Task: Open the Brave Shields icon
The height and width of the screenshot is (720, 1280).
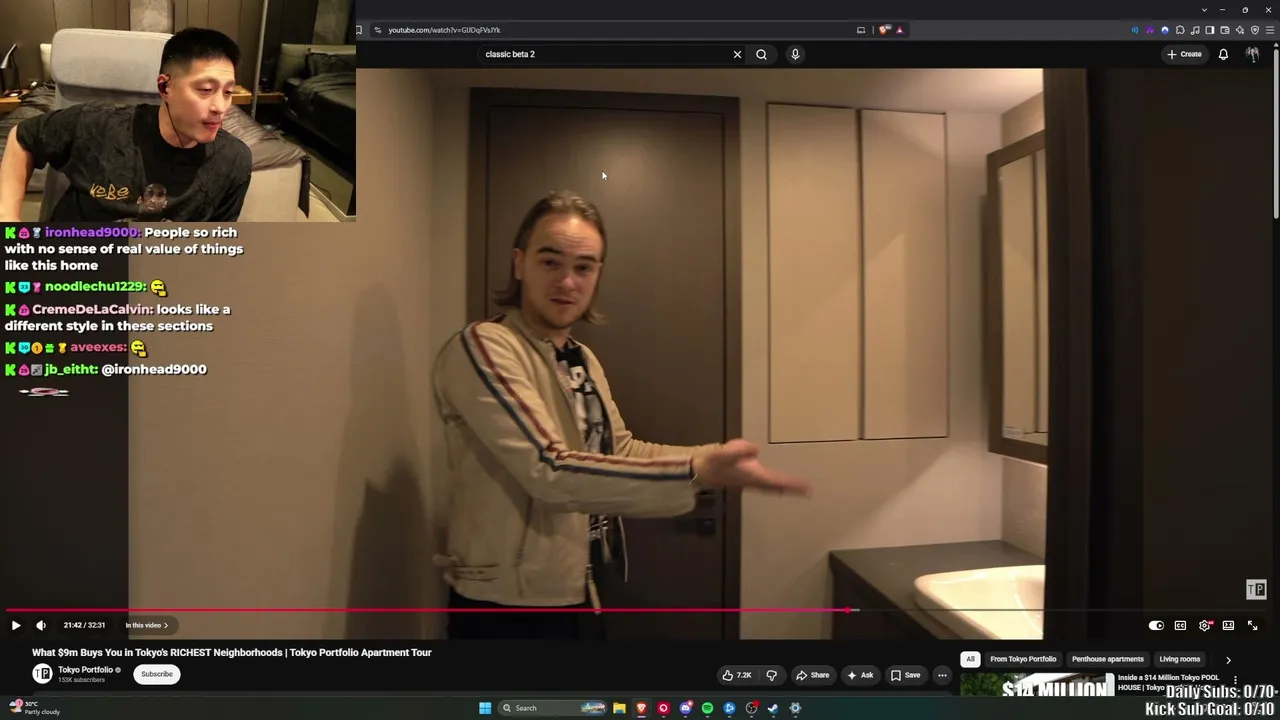Action: pos(884,30)
